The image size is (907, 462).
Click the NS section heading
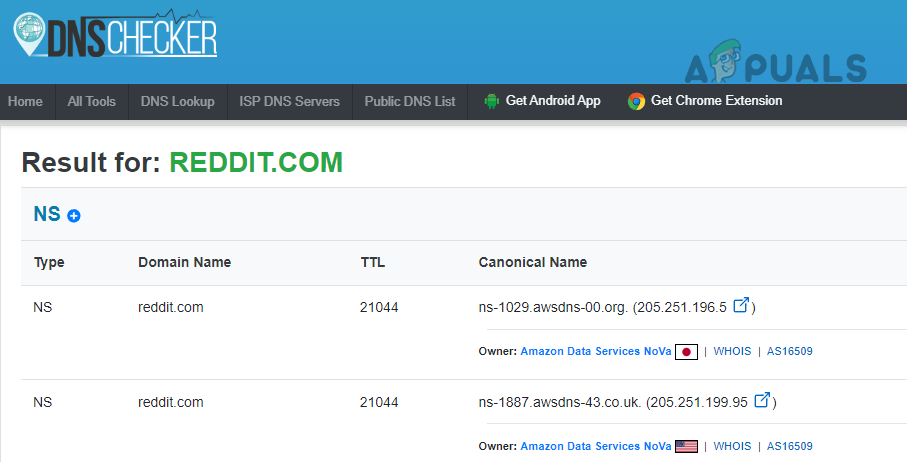47,214
